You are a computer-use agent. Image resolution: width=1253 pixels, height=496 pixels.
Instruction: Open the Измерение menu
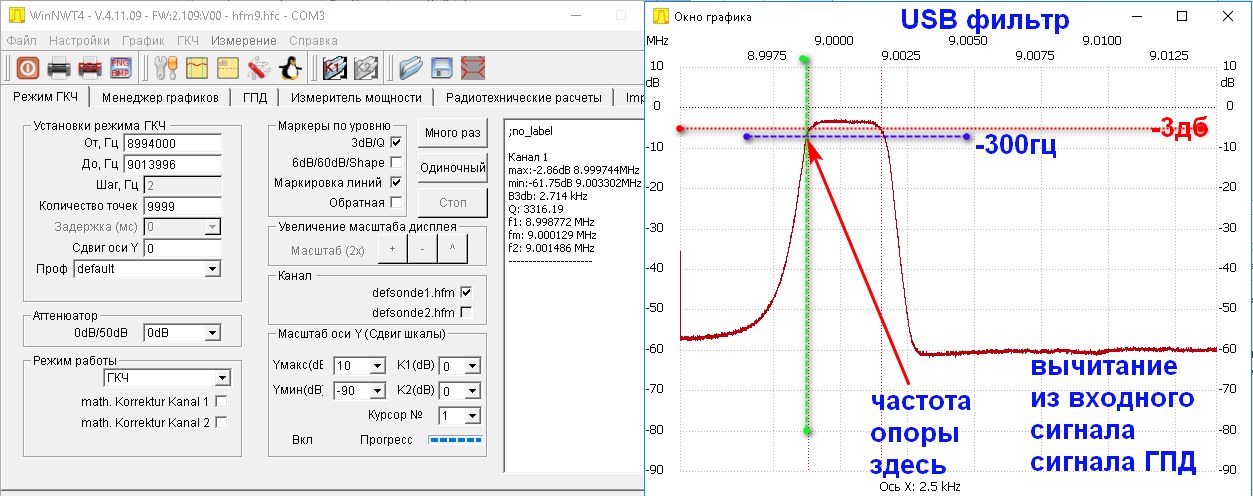(x=243, y=41)
